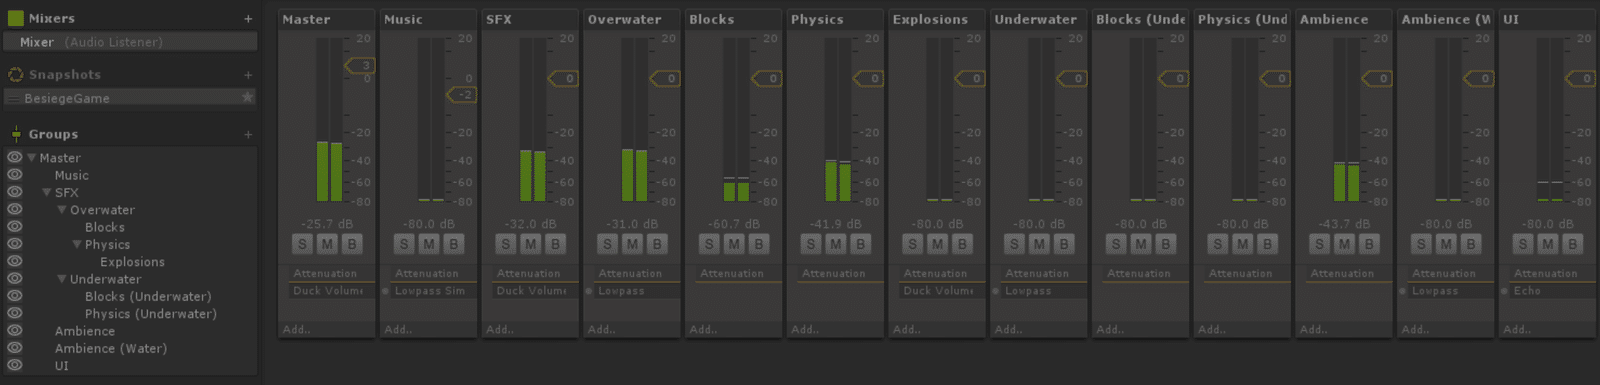Bypass effects on the SFX strip
This screenshot has width=1600, height=385.
555,244
